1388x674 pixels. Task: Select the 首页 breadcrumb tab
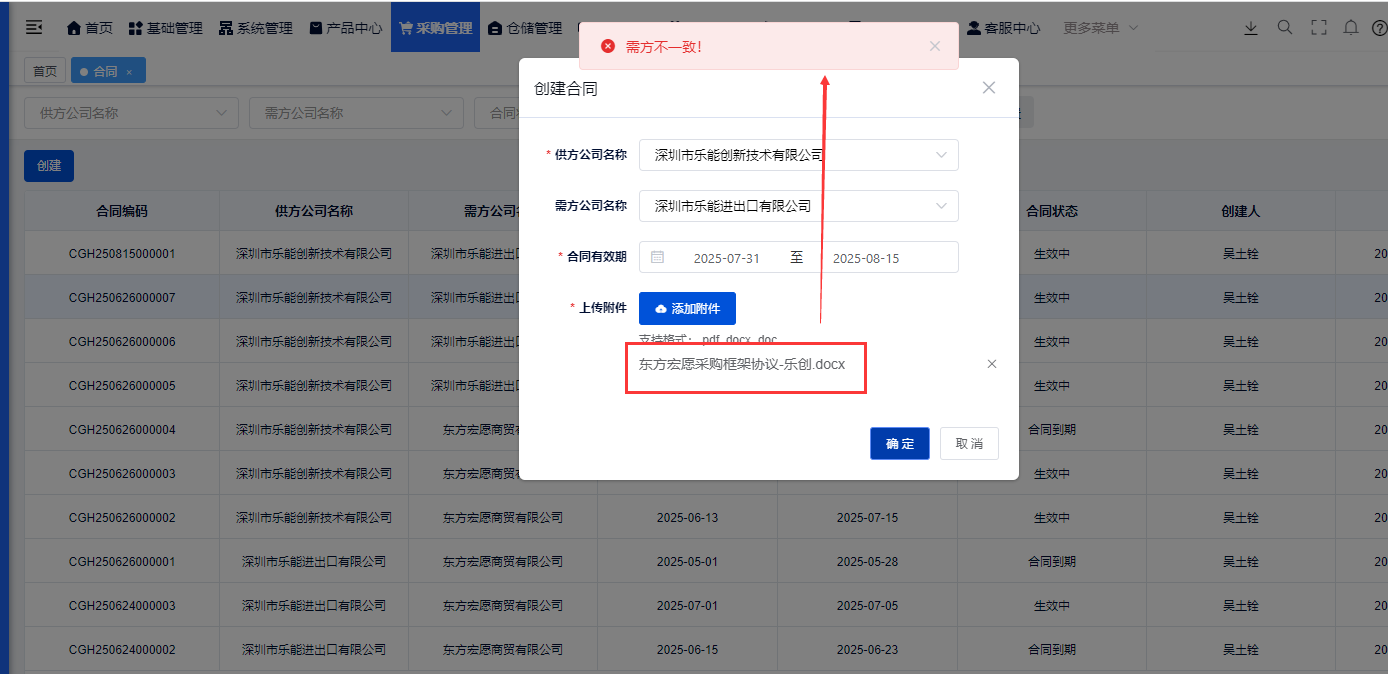(44, 70)
